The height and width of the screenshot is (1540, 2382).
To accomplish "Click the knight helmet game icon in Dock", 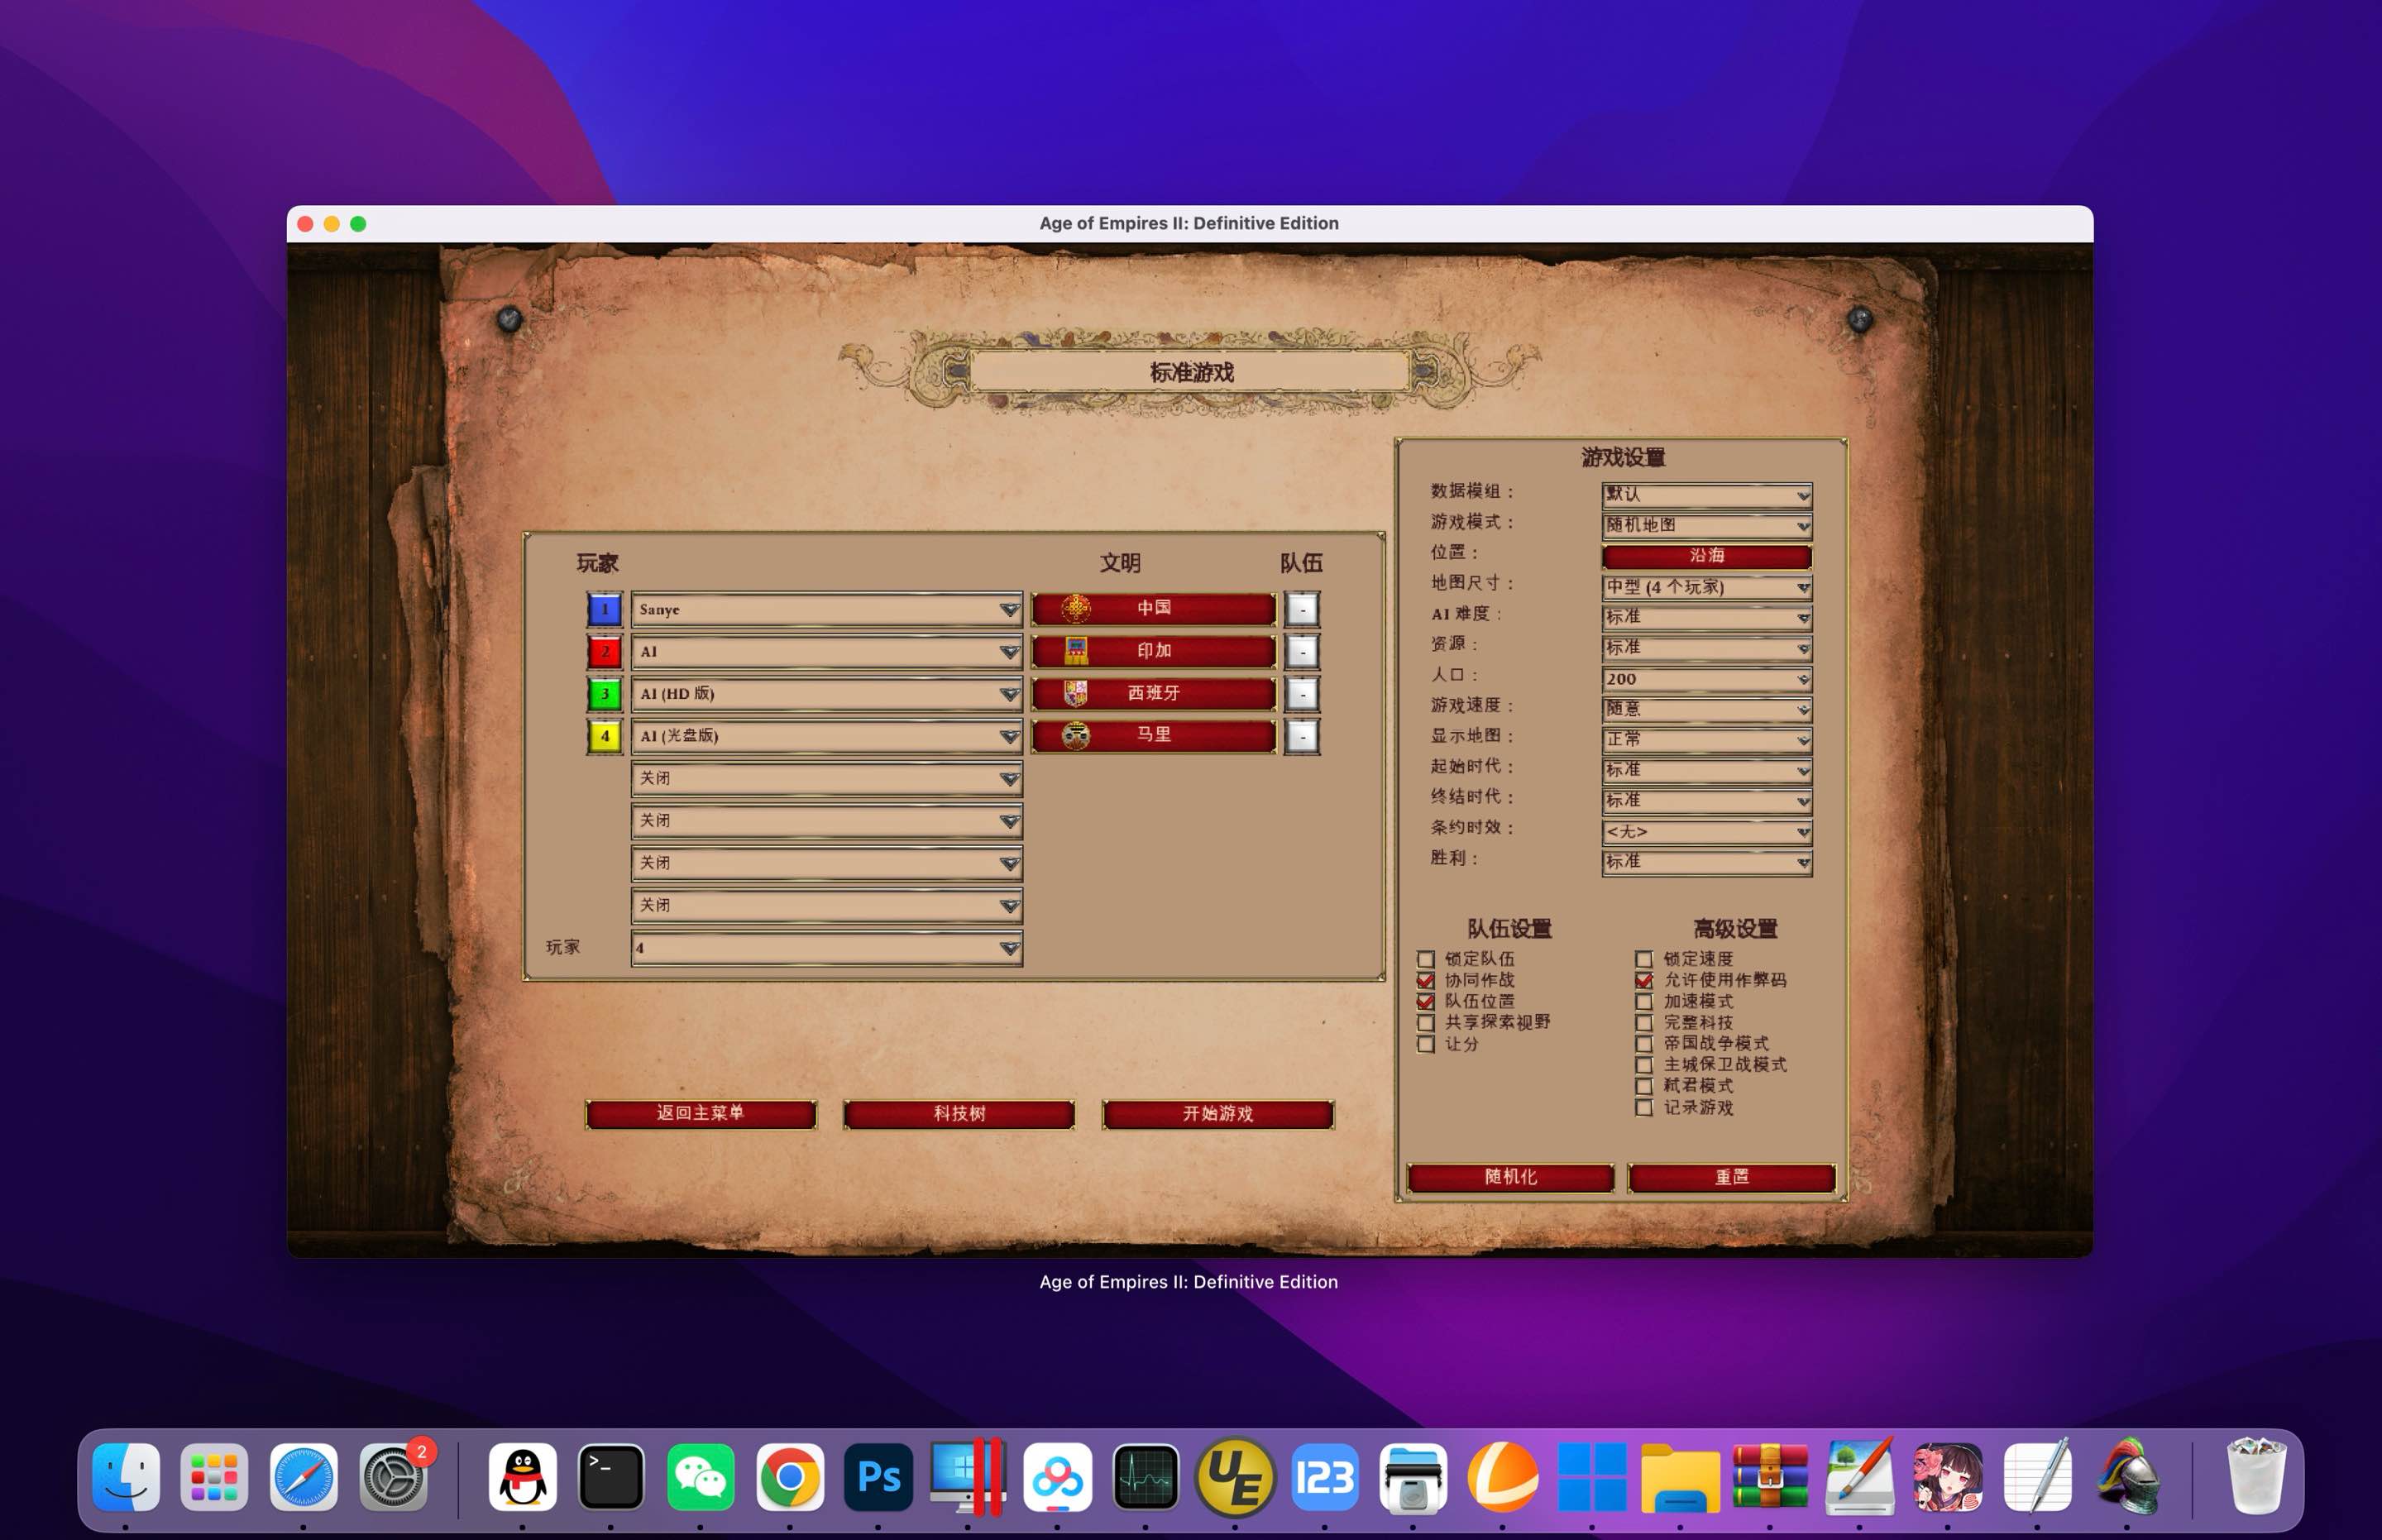I will (x=2127, y=1477).
